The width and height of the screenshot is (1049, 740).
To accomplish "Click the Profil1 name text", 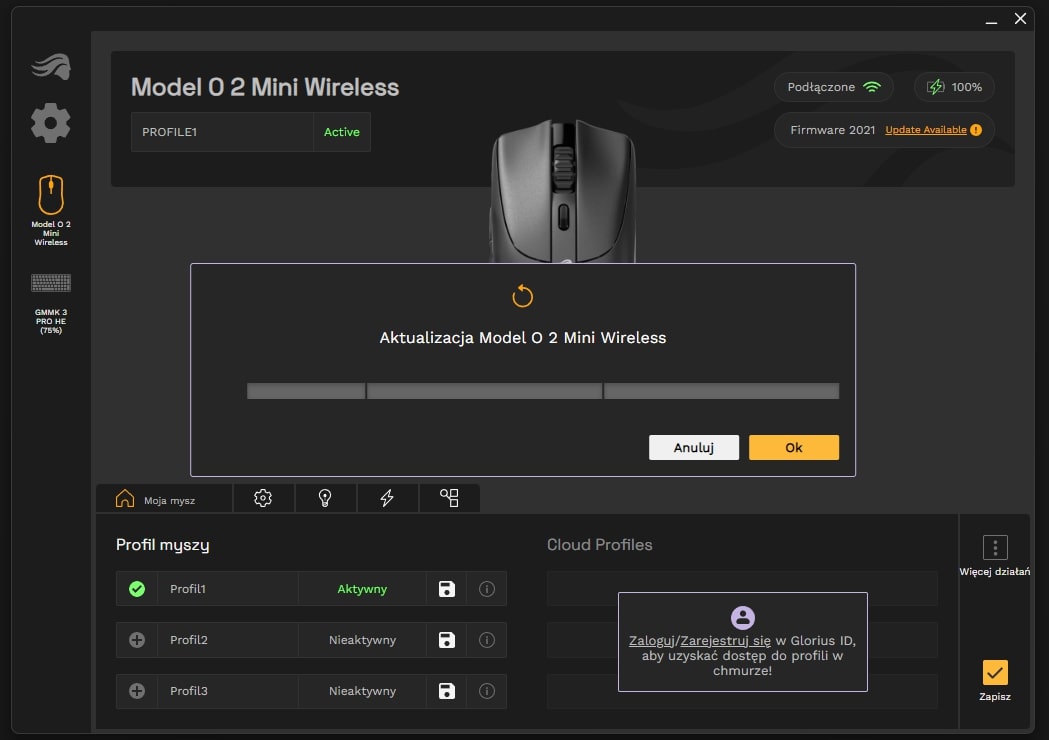I will 188,589.
